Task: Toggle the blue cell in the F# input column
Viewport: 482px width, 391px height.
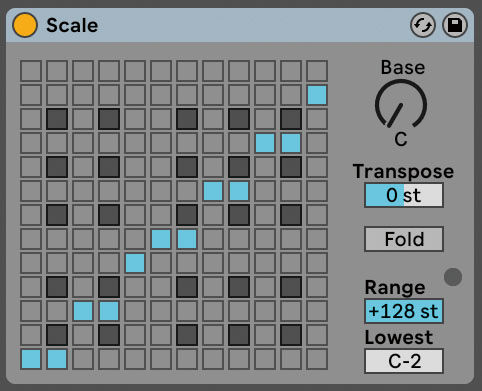Action: coord(187,239)
